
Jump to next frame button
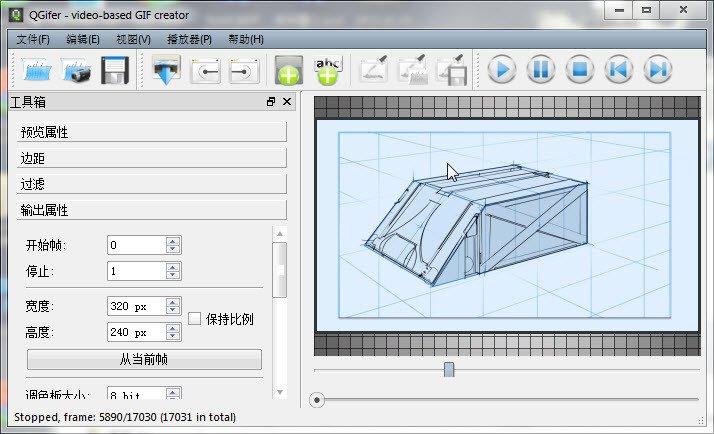tap(657, 70)
